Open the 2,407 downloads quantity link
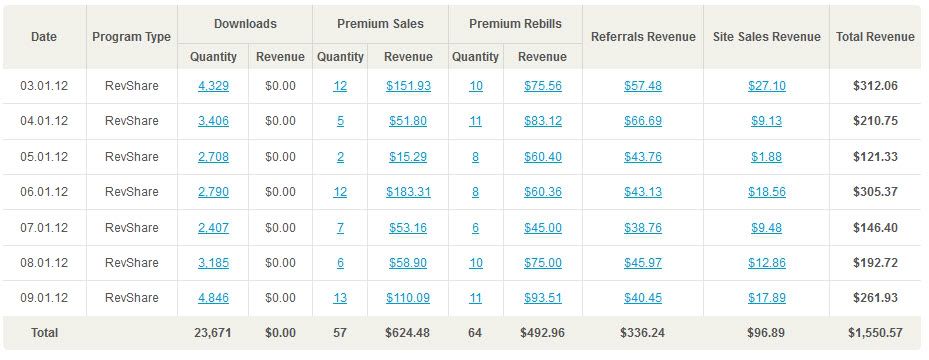This screenshot has width=929, height=360. click(x=213, y=227)
